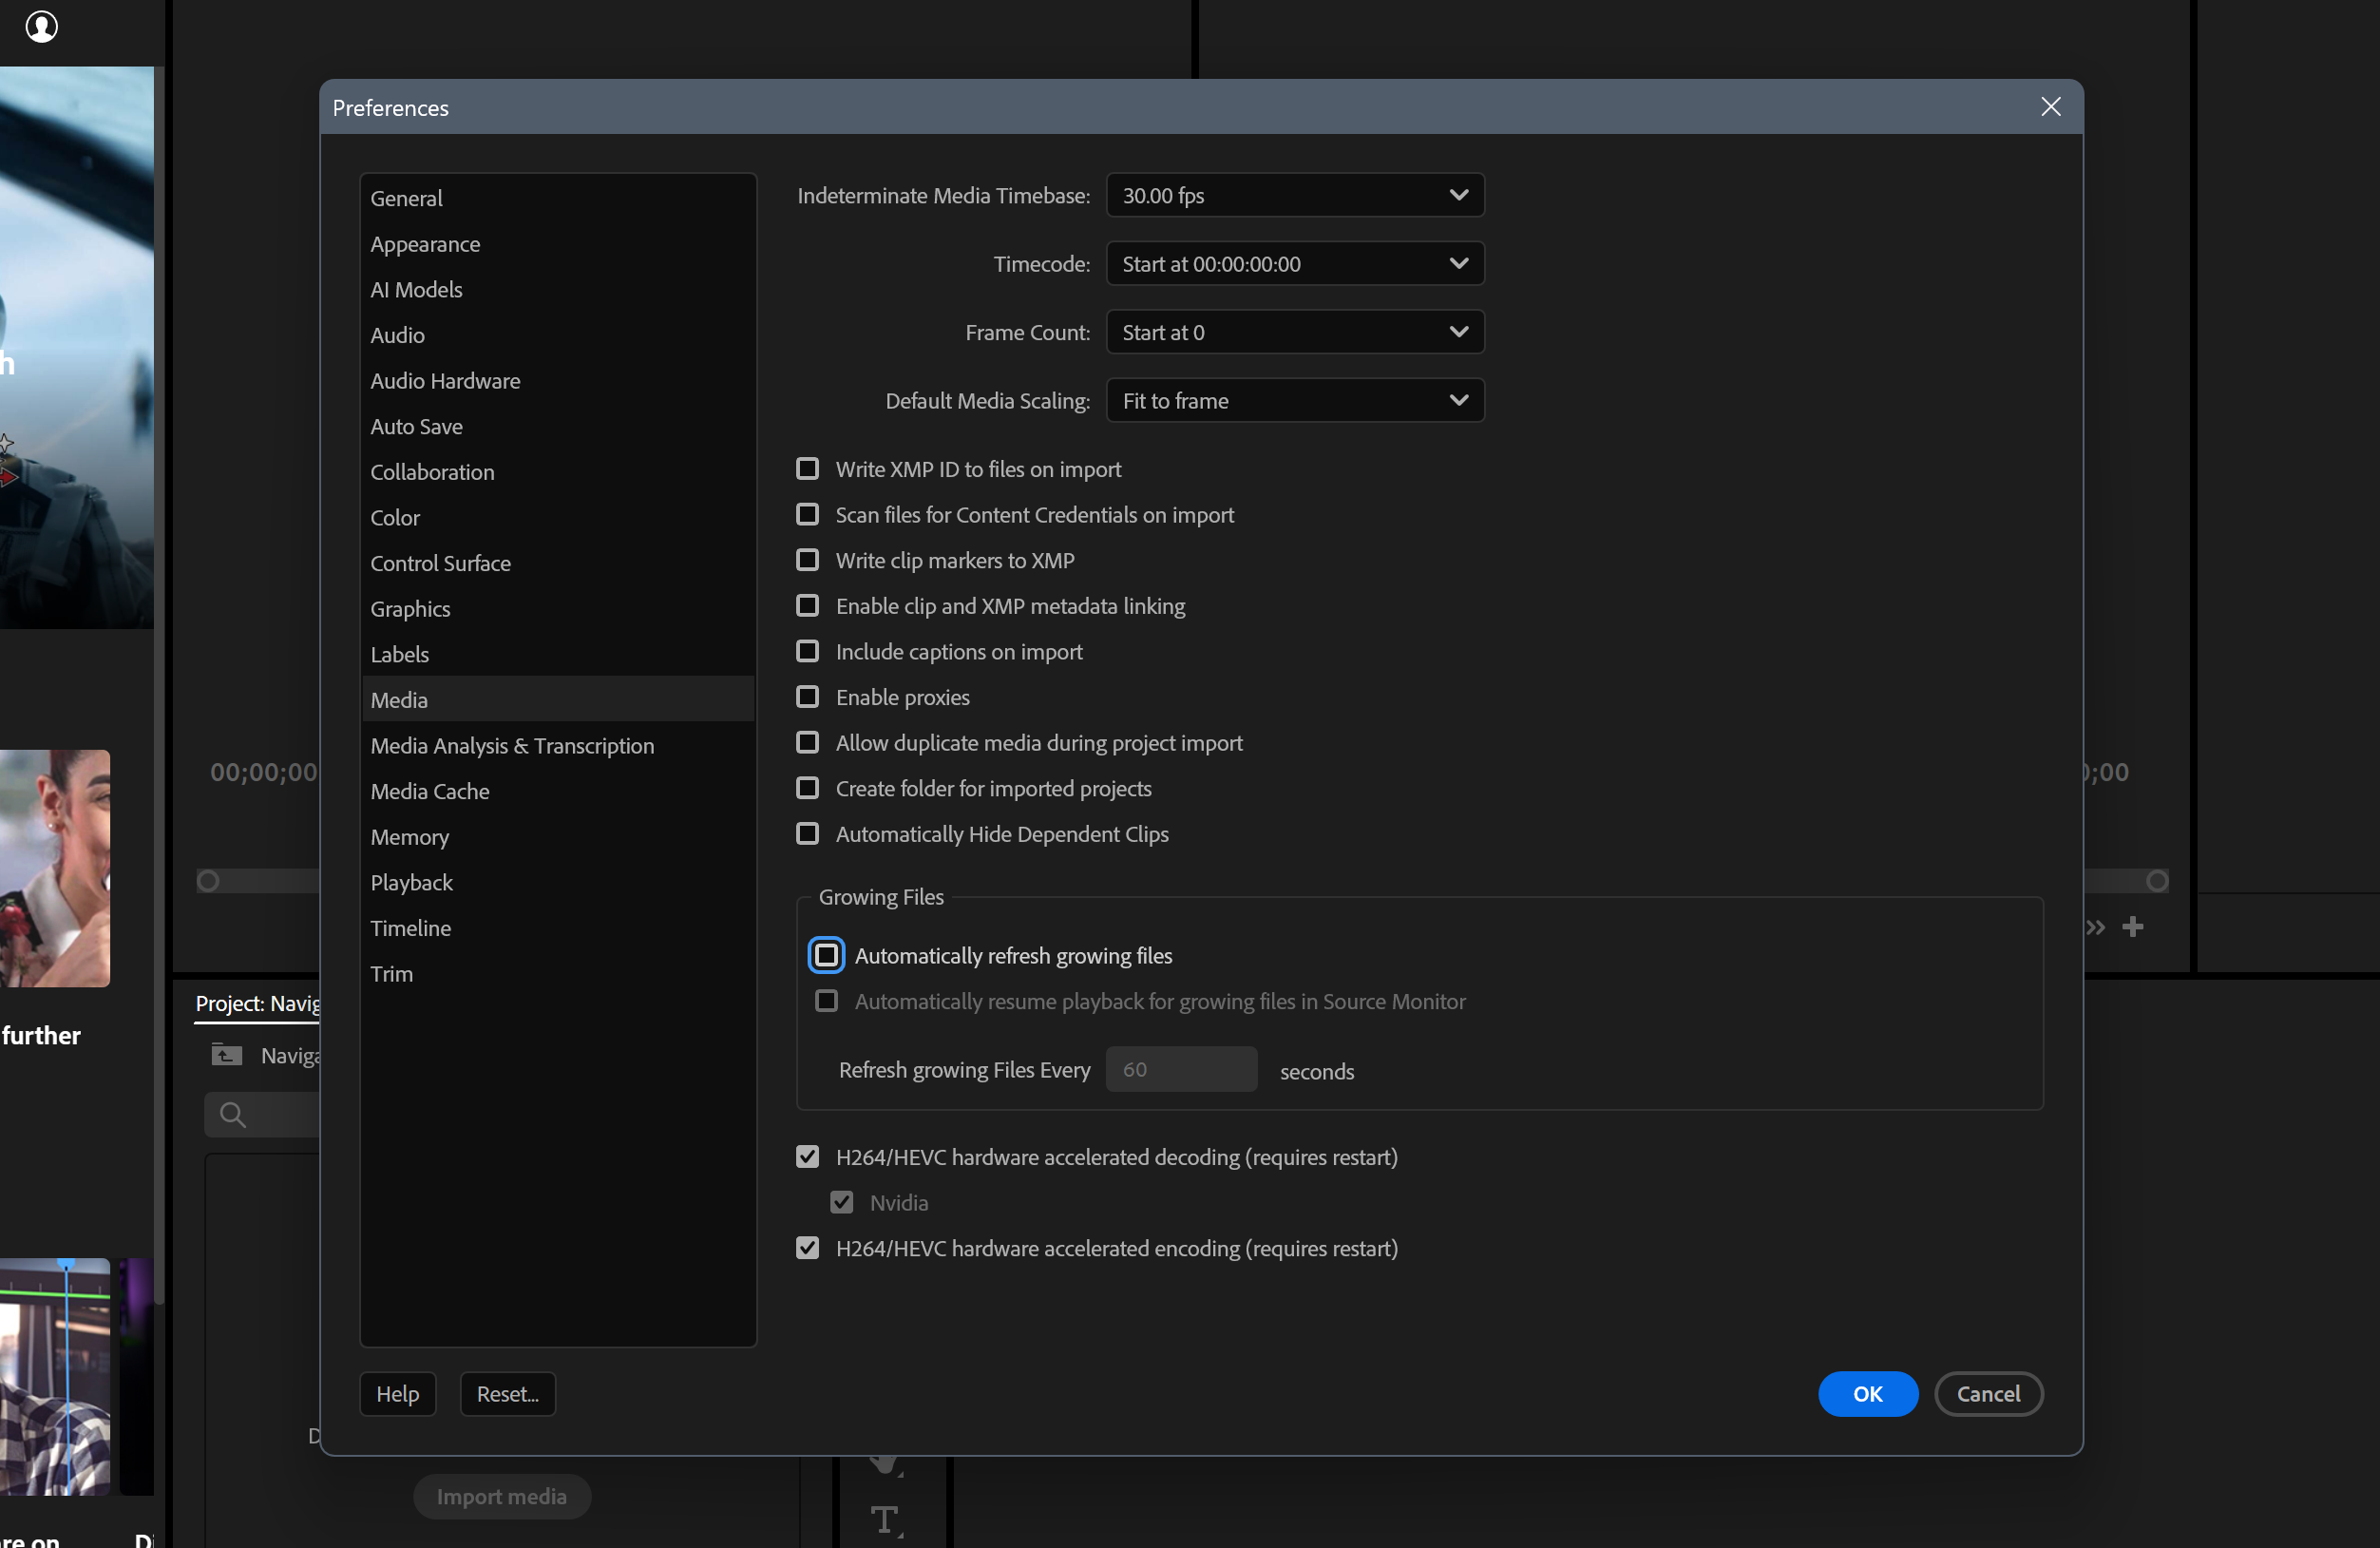Open Color preferences category

pos(558,518)
